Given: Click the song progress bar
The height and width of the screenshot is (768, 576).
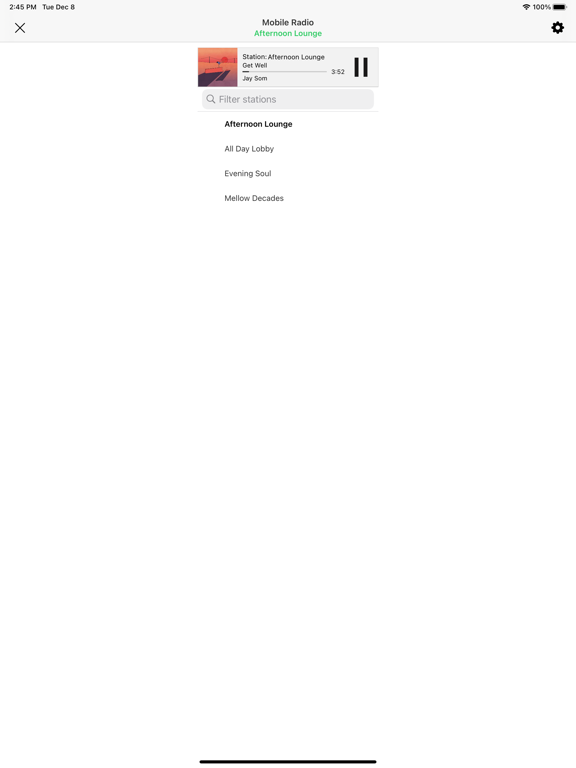Looking at the screenshot, I should click(x=285, y=72).
